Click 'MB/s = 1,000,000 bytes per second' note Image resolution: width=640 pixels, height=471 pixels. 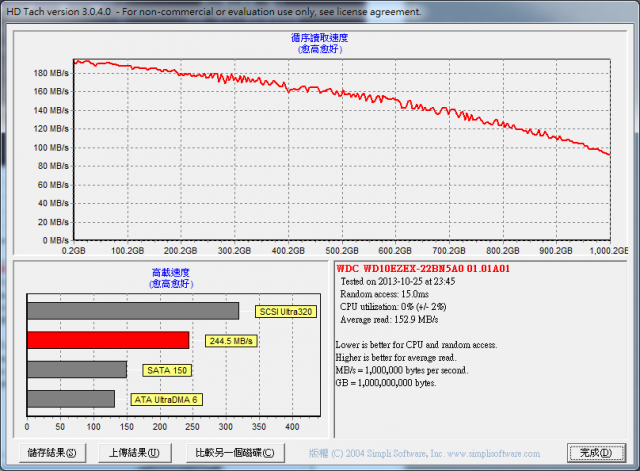[402, 370]
